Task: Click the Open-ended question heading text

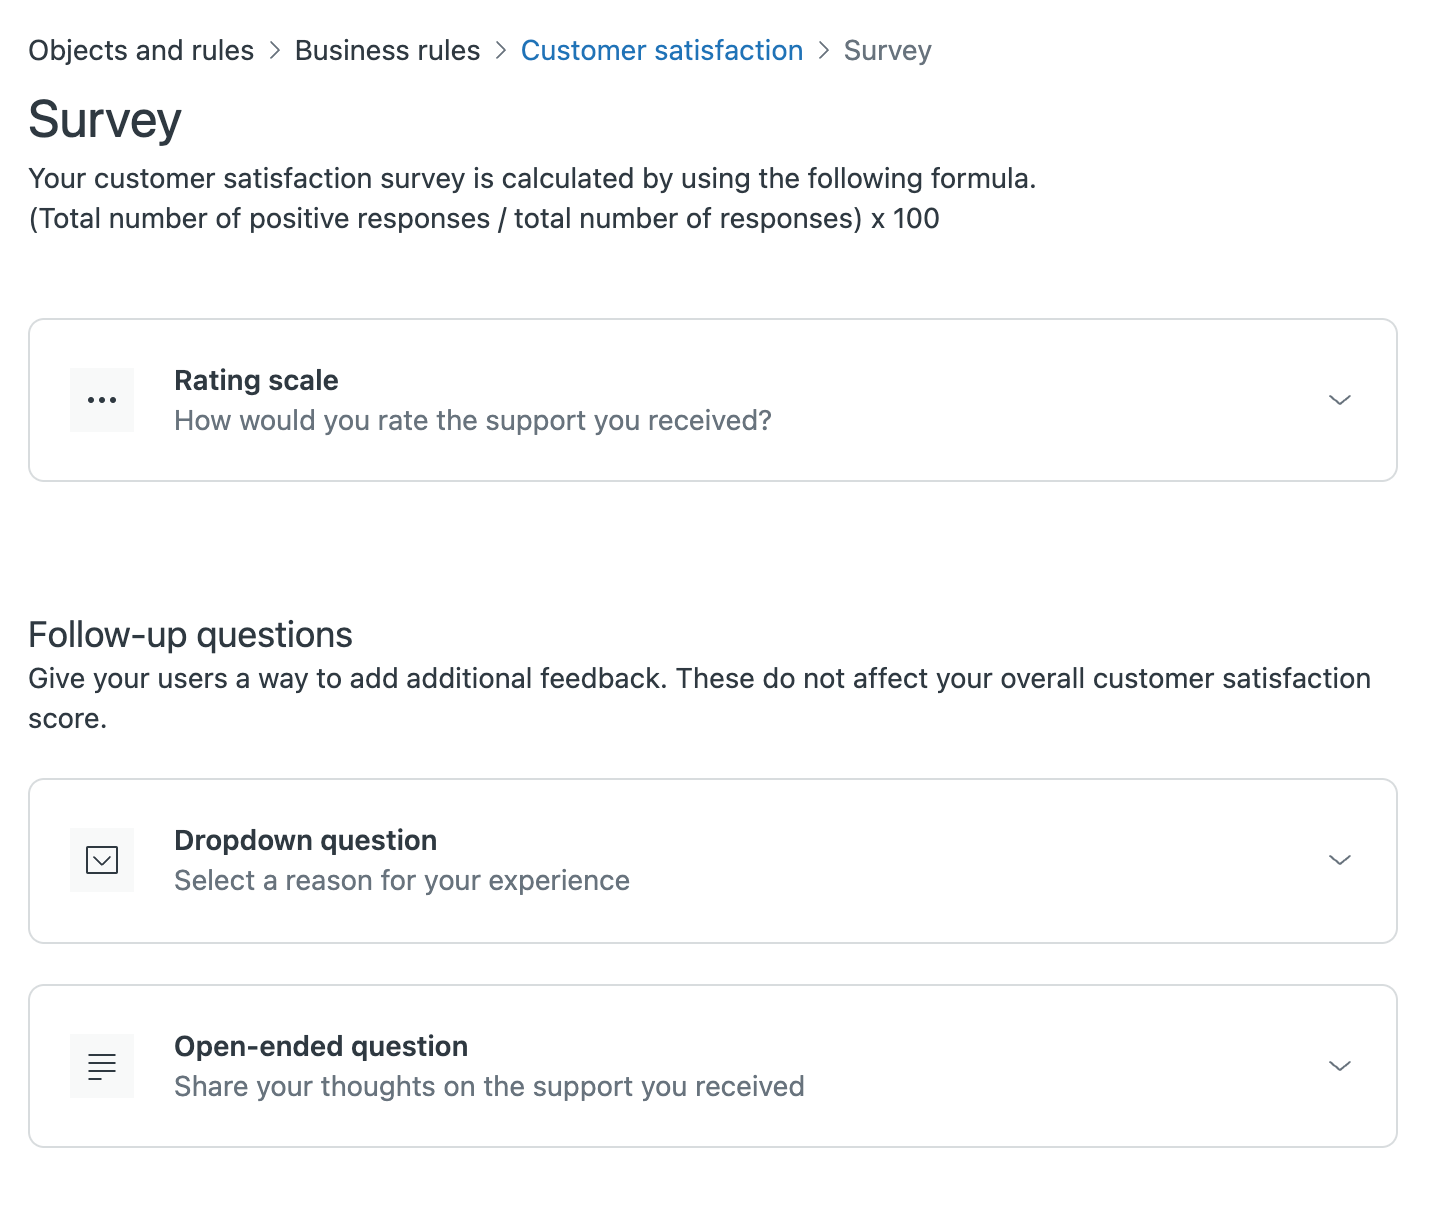Action: coord(321,1046)
